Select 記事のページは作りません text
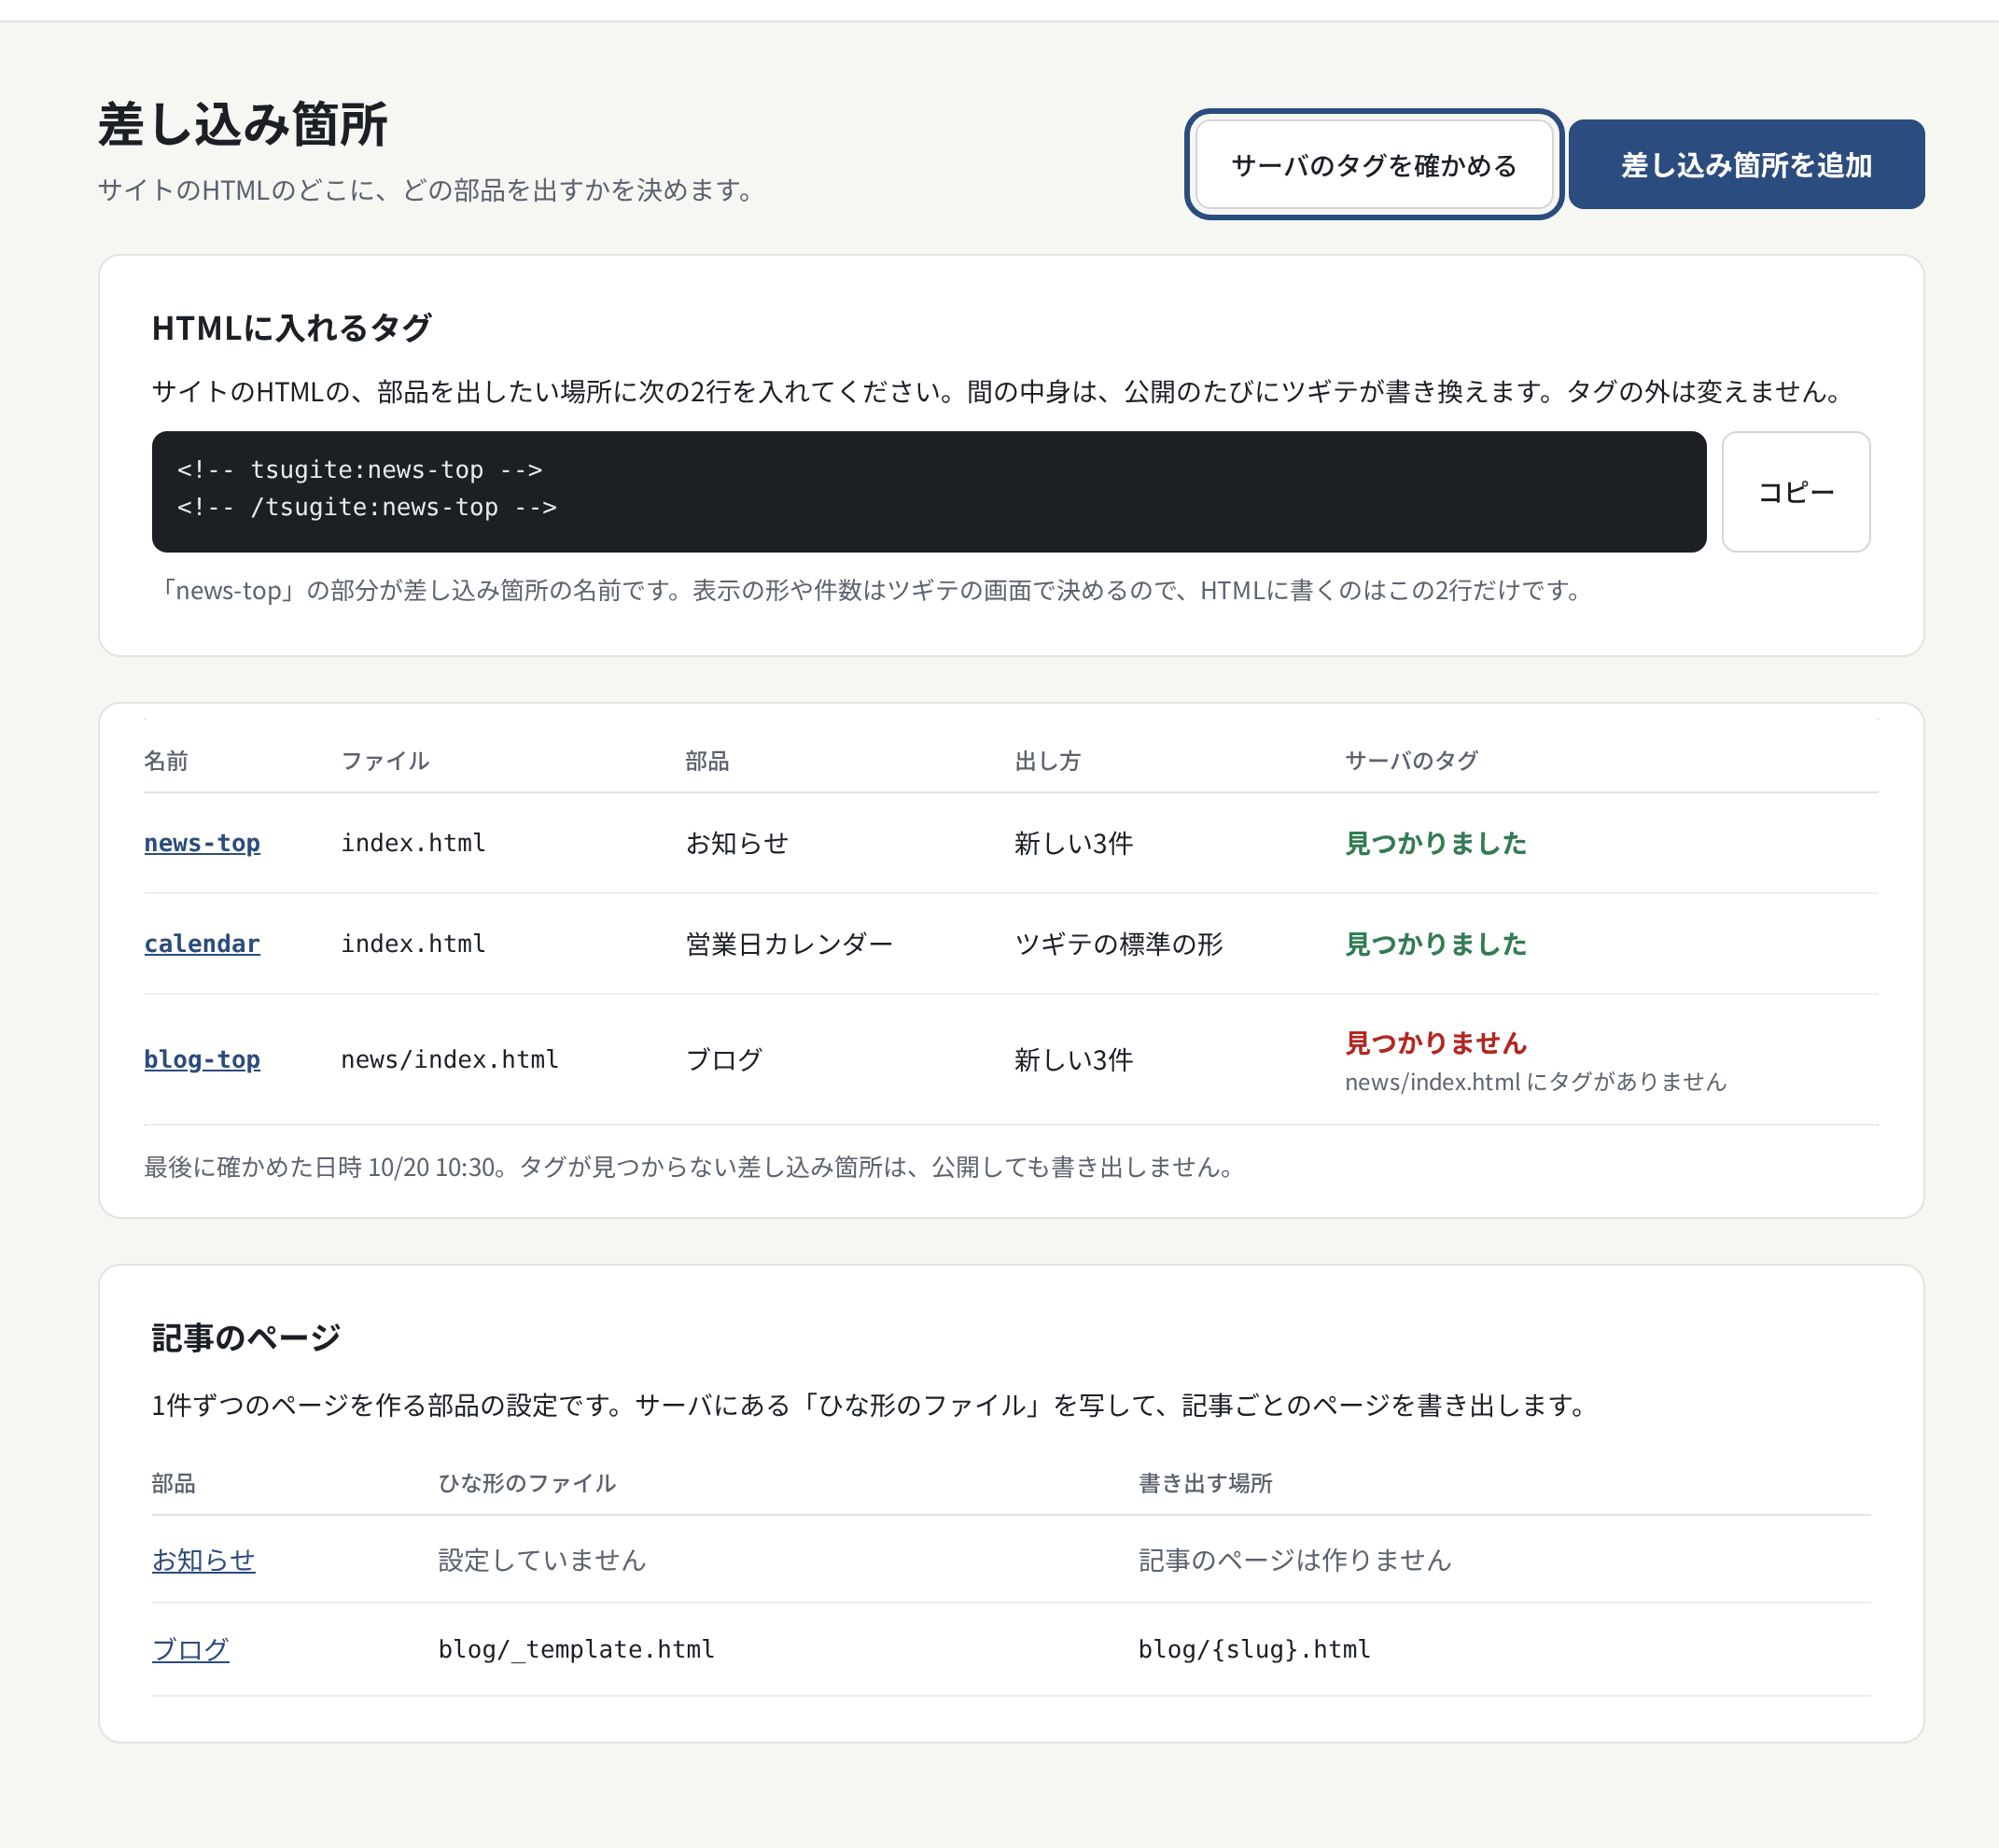The width and height of the screenshot is (1999, 1848). coord(1295,1560)
